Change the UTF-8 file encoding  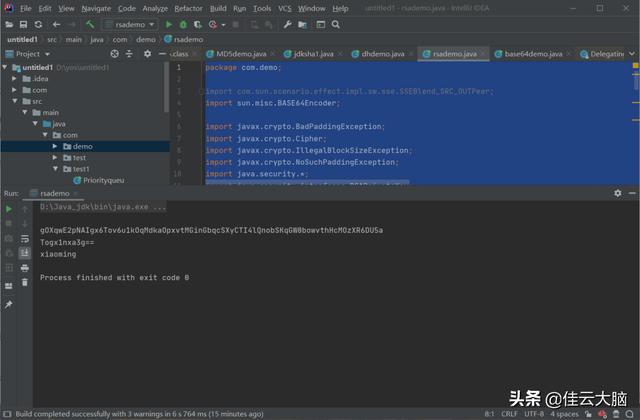[x=534, y=414]
